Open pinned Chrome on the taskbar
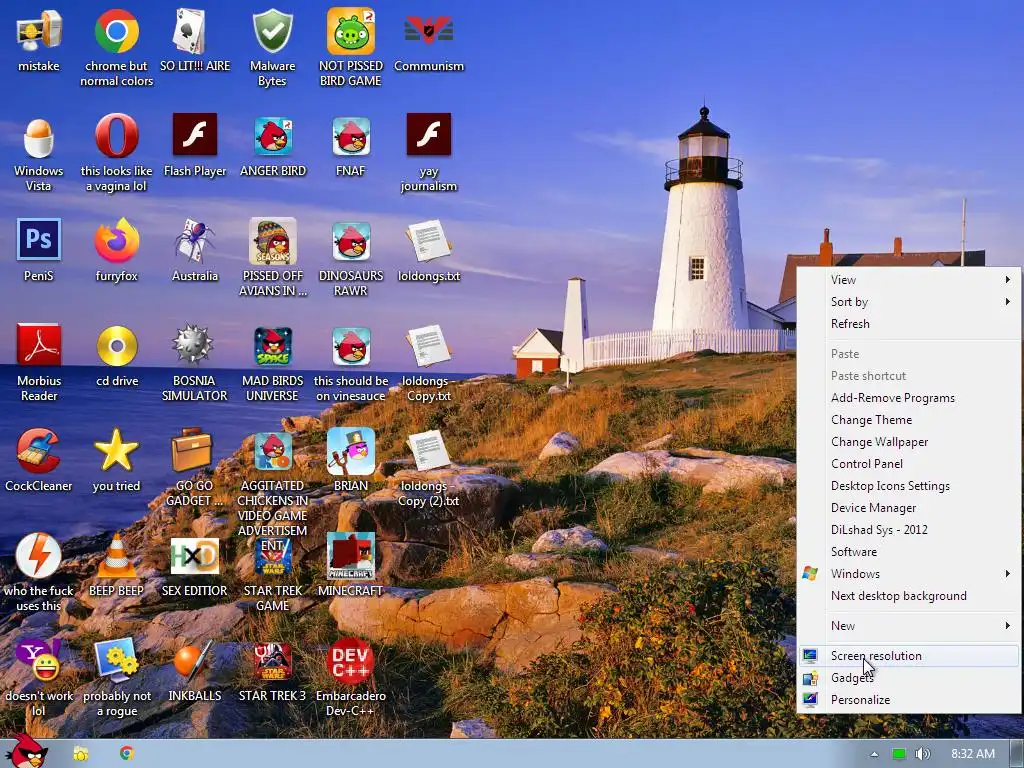Viewport: 1024px width, 768px height. click(127, 754)
